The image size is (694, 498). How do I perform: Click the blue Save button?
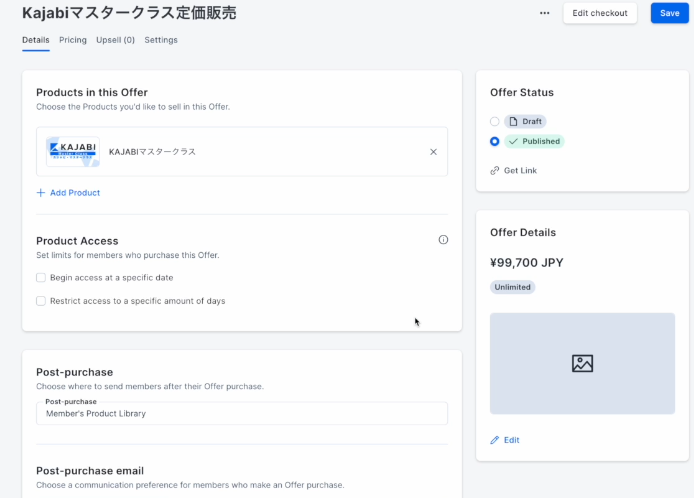coord(670,13)
